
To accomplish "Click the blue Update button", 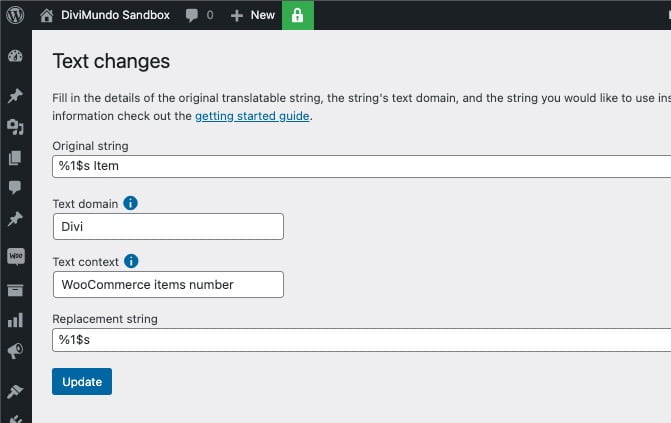I will coord(82,381).
